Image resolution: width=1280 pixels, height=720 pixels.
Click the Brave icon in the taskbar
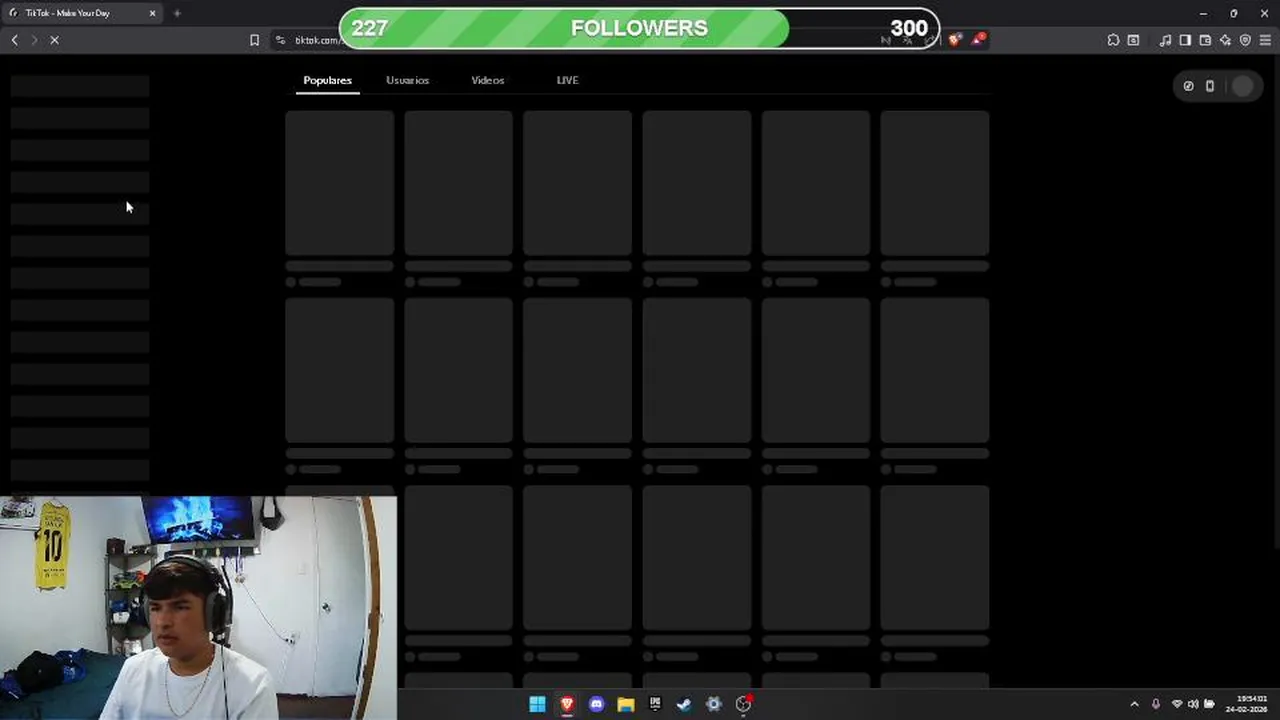point(567,704)
